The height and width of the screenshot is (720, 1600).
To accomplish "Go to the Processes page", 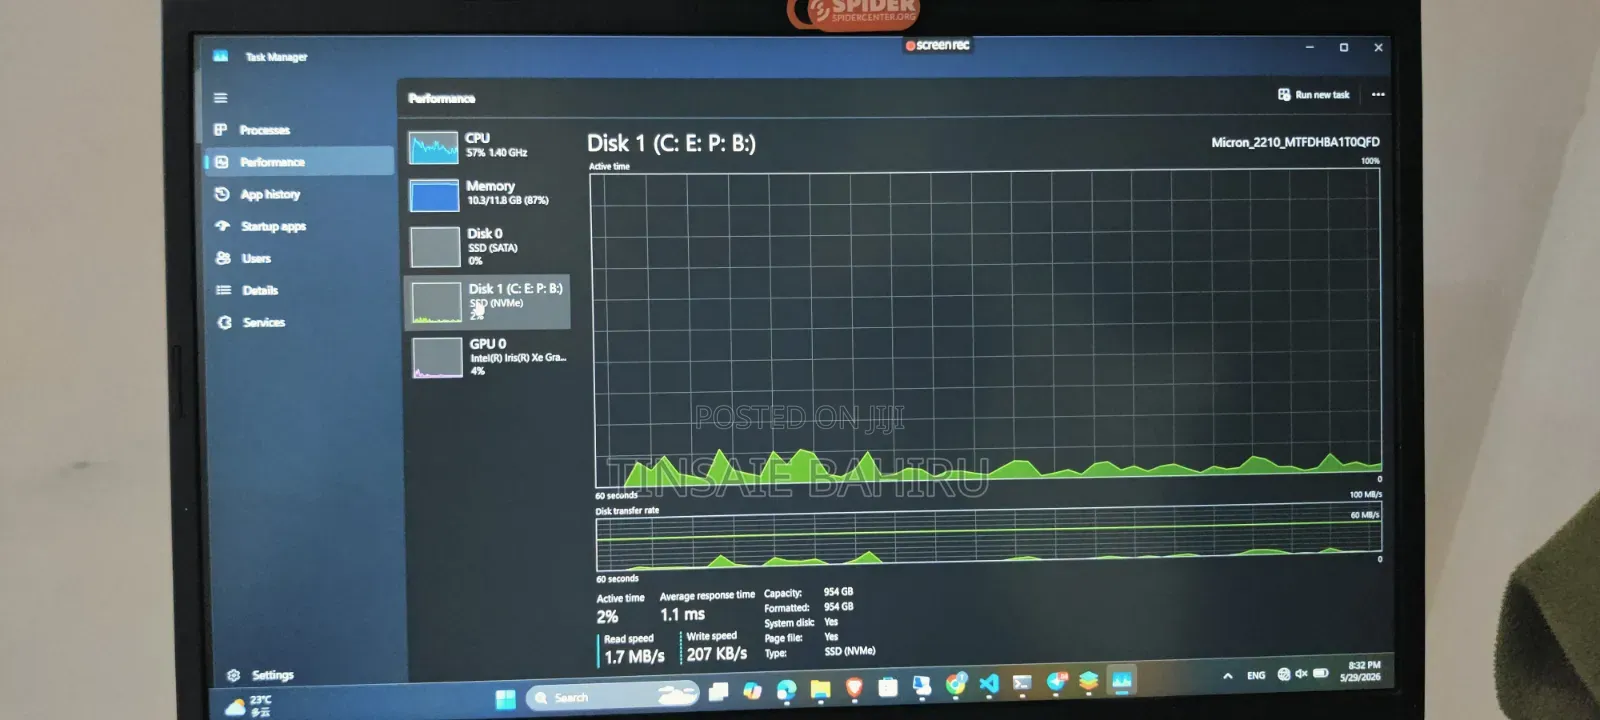I will coord(253,130).
